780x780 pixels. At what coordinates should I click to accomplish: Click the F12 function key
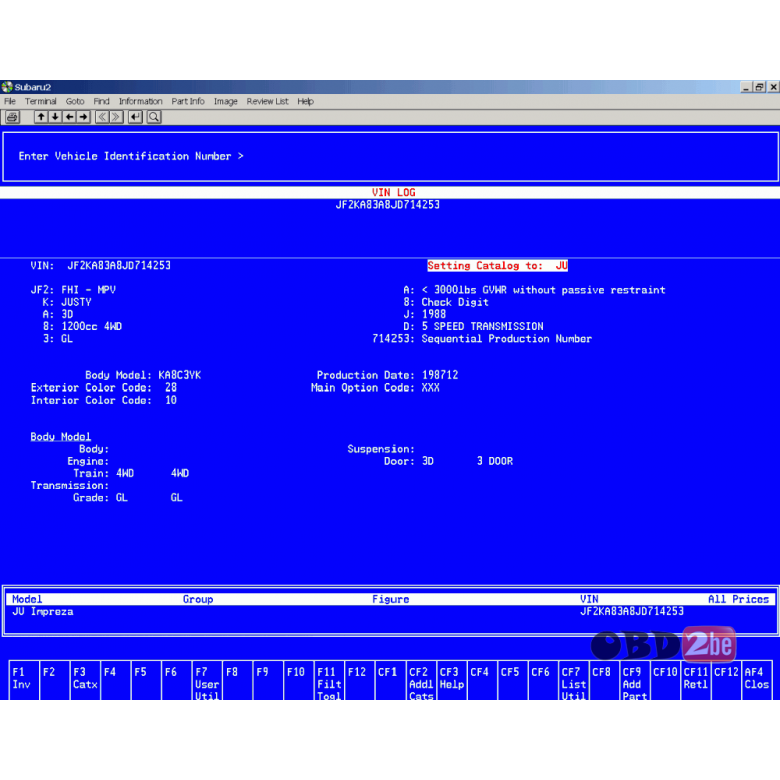pos(360,680)
